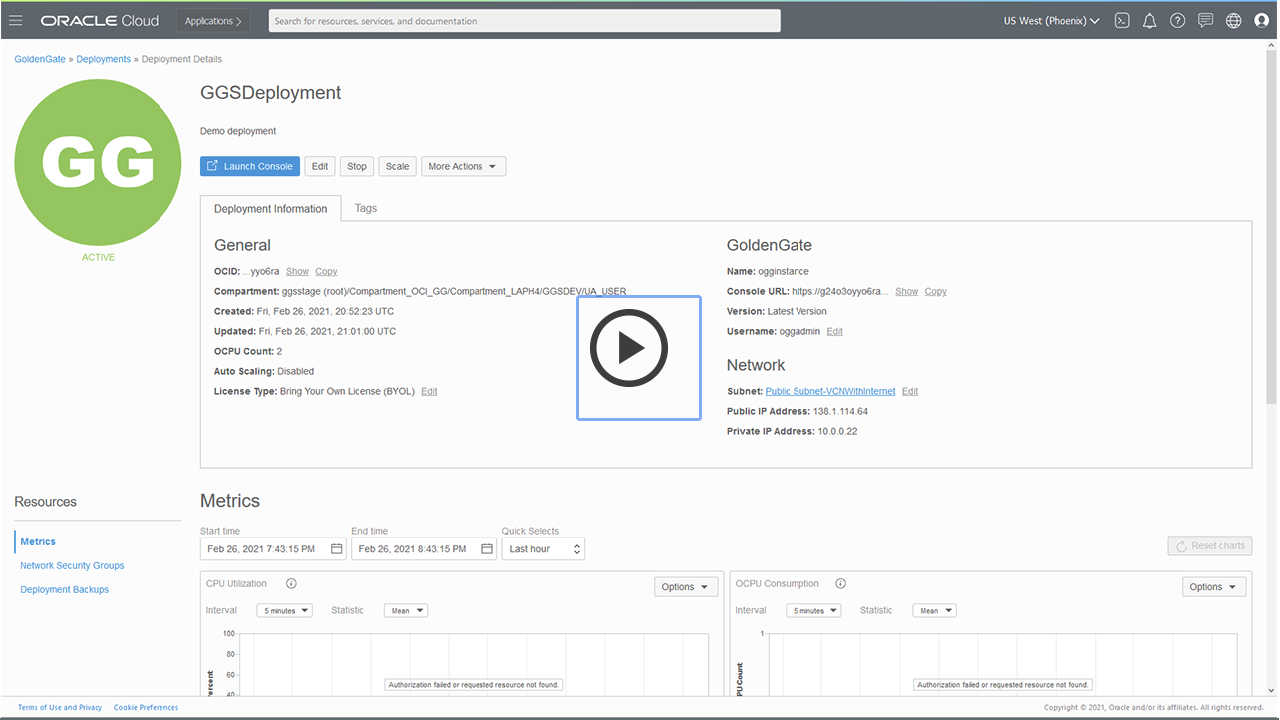
Task: Open Deployment Backups resource
Action: [x=65, y=590]
